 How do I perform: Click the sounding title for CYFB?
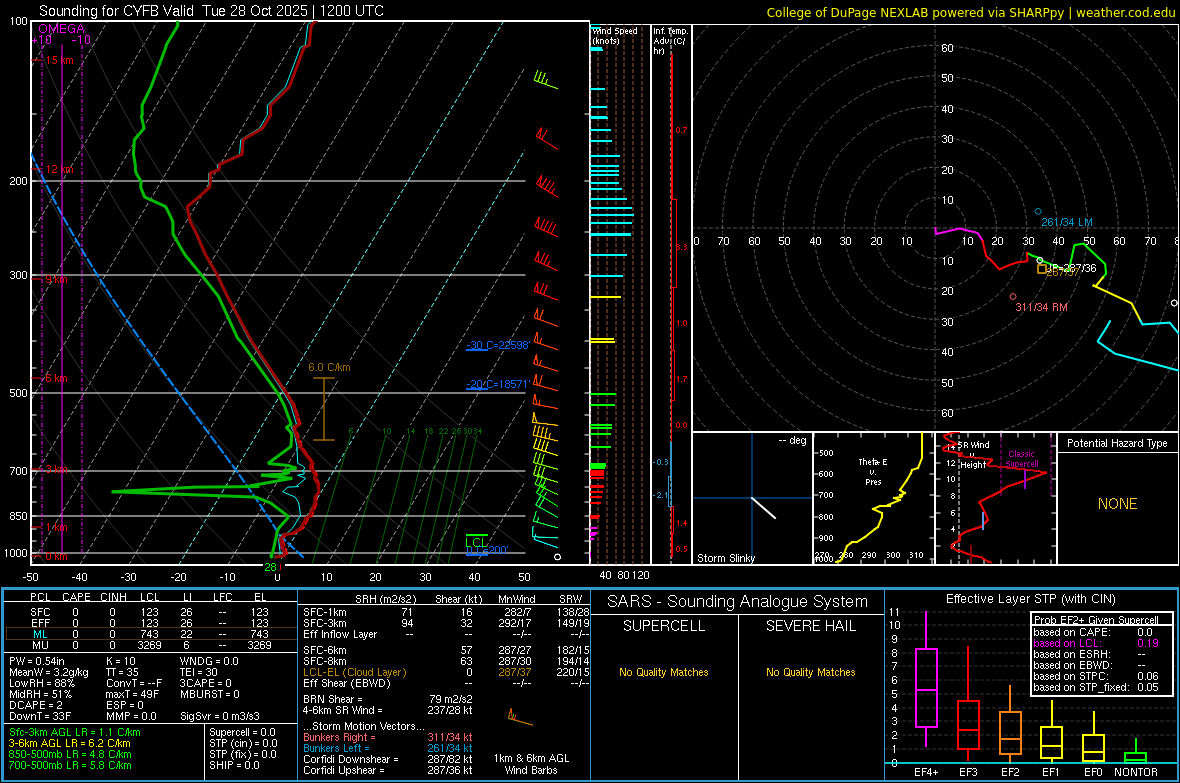211,11
